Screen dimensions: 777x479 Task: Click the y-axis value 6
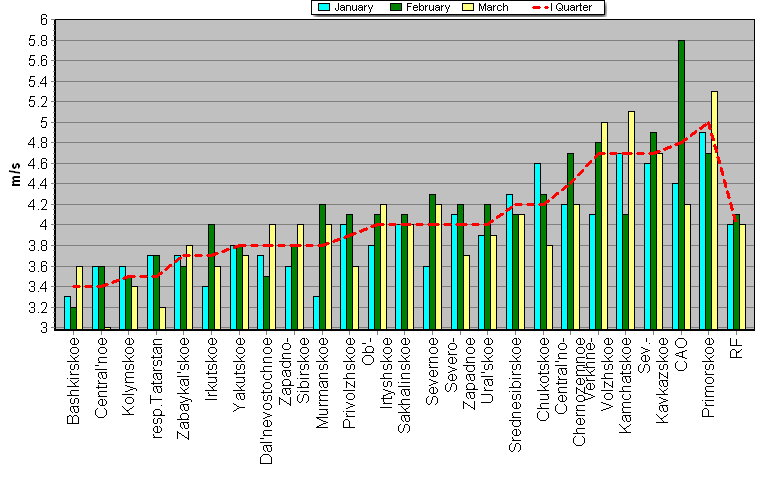[x=45, y=20]
